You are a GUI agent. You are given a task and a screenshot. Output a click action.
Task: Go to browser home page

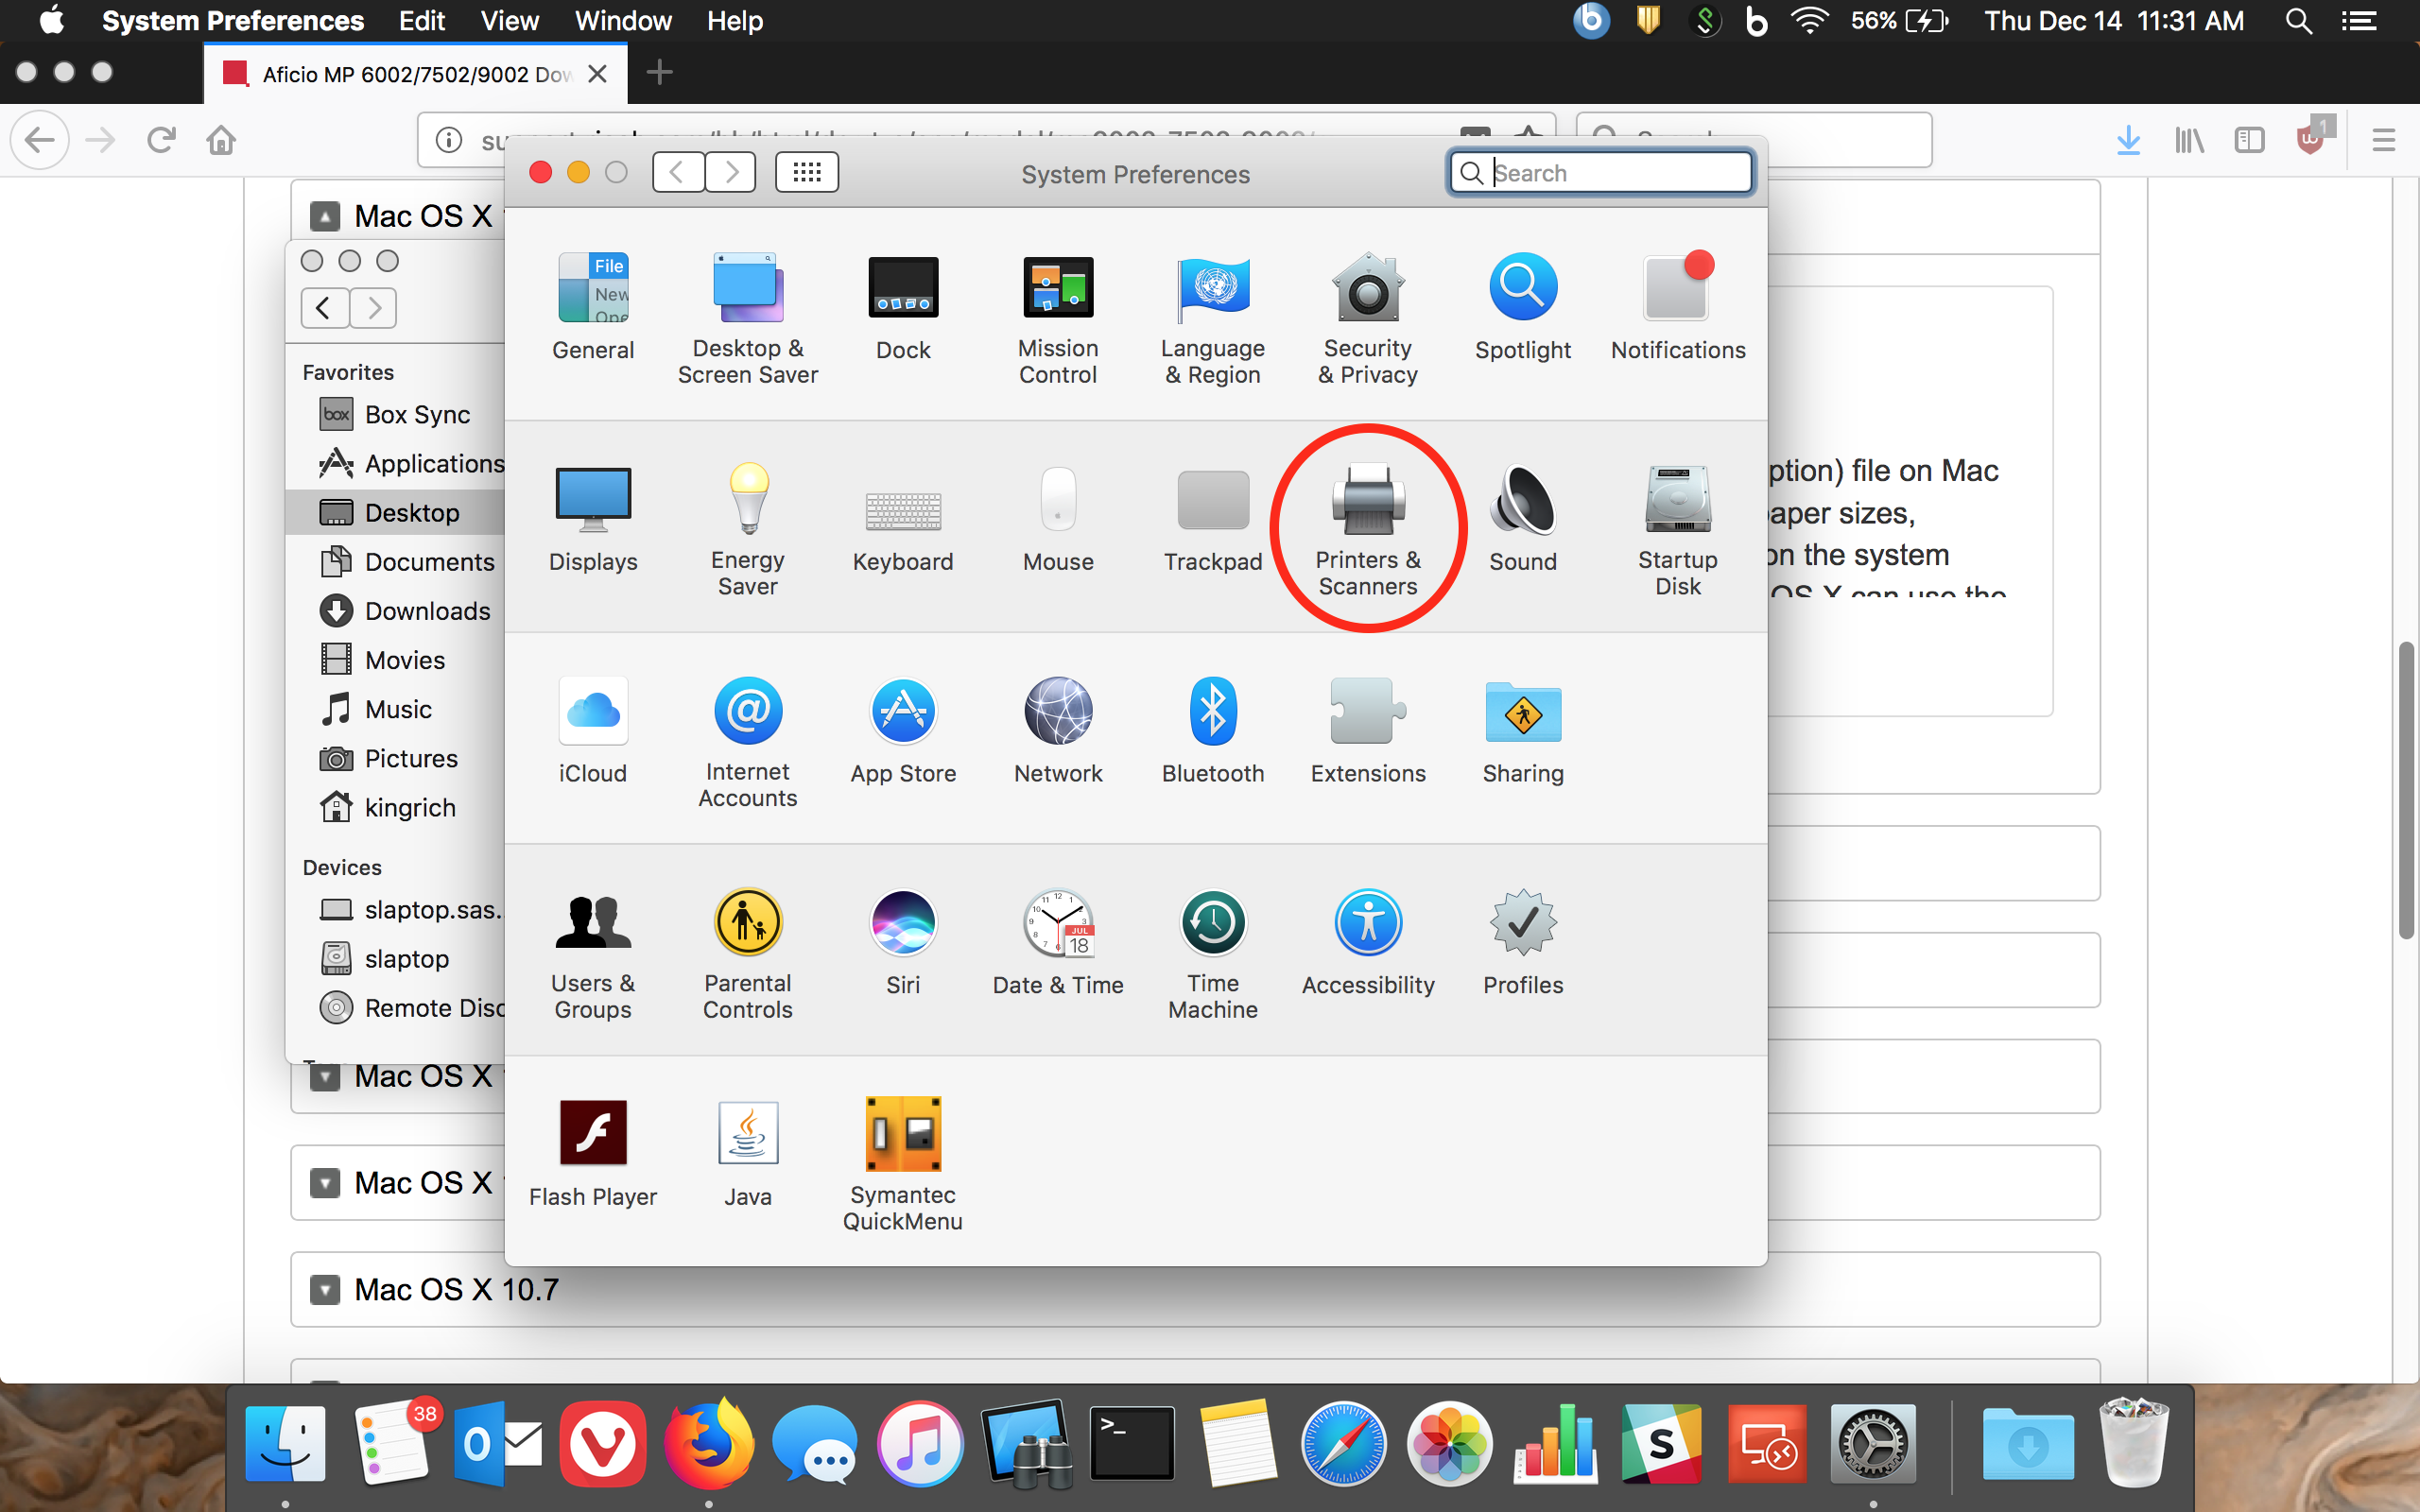click(x=221, y=140)
